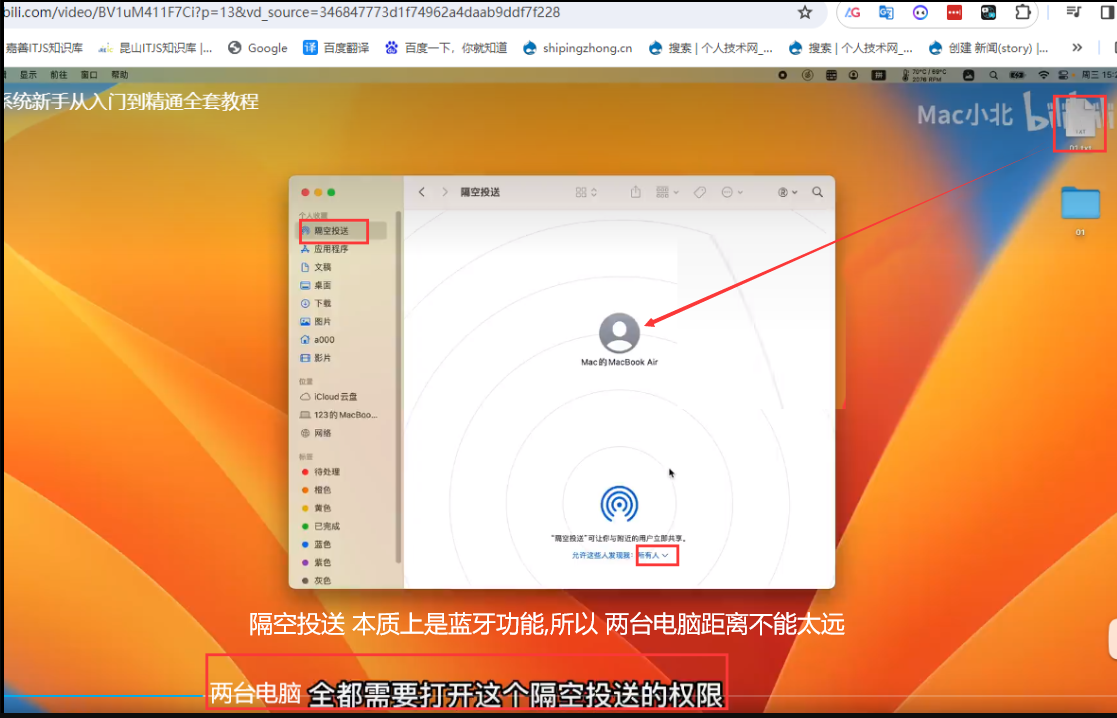
Task: Click the green zoom button of Finder window
Action: tap(331, 192)
